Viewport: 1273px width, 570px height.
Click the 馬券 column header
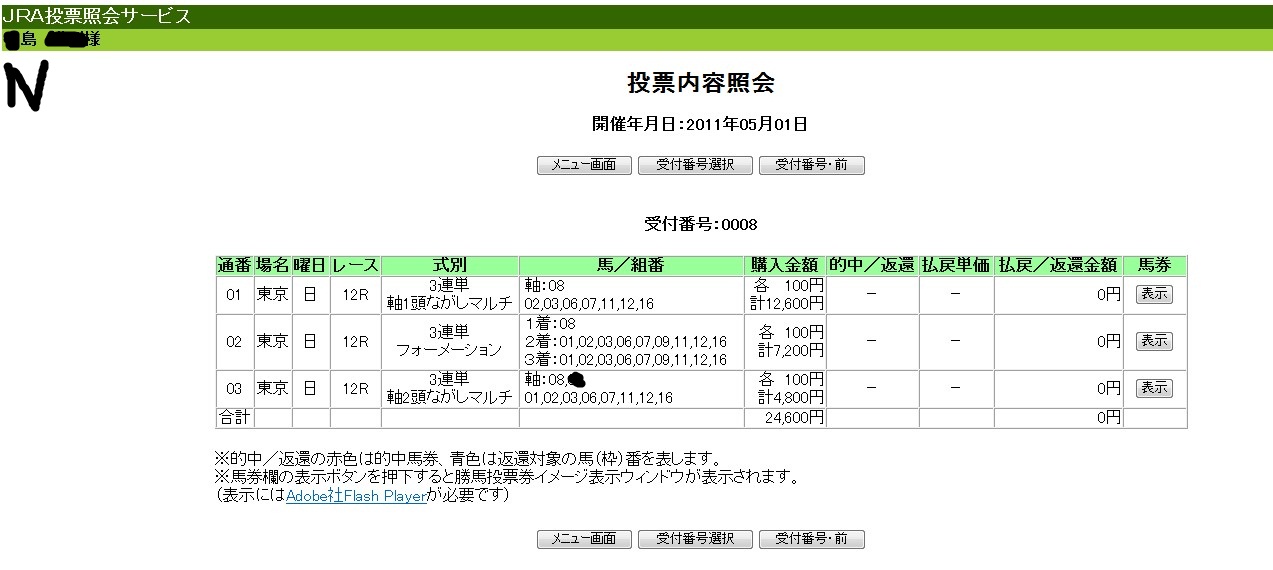pos(1155,266)
